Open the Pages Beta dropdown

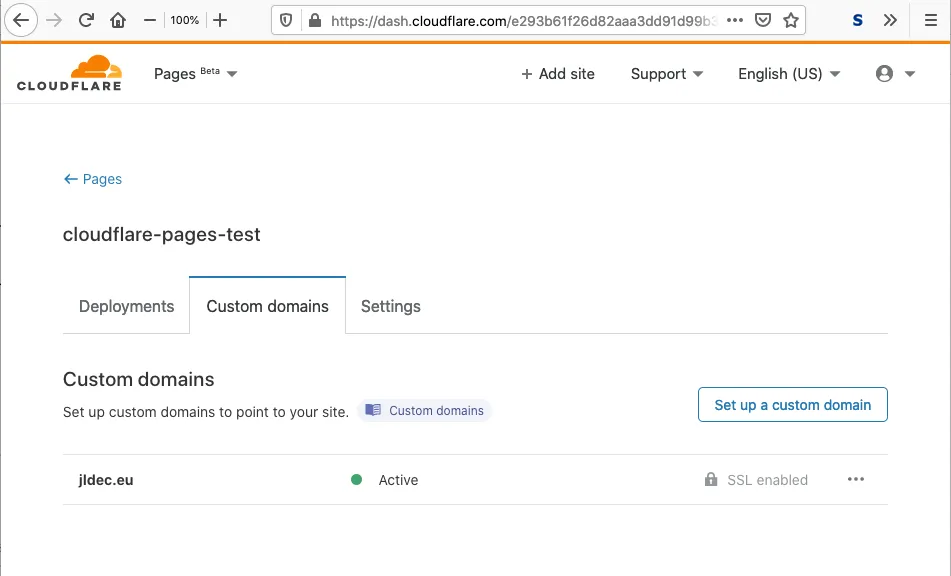coord(195,72)
